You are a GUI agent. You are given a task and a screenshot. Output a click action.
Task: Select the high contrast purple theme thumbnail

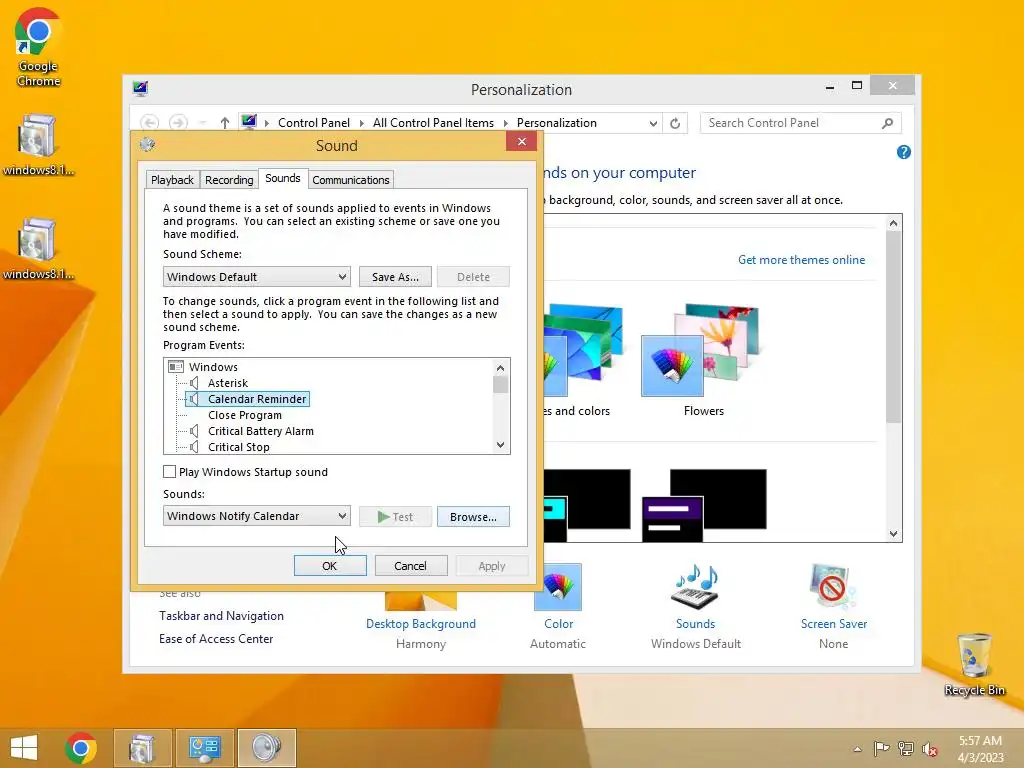coord(704,505)
